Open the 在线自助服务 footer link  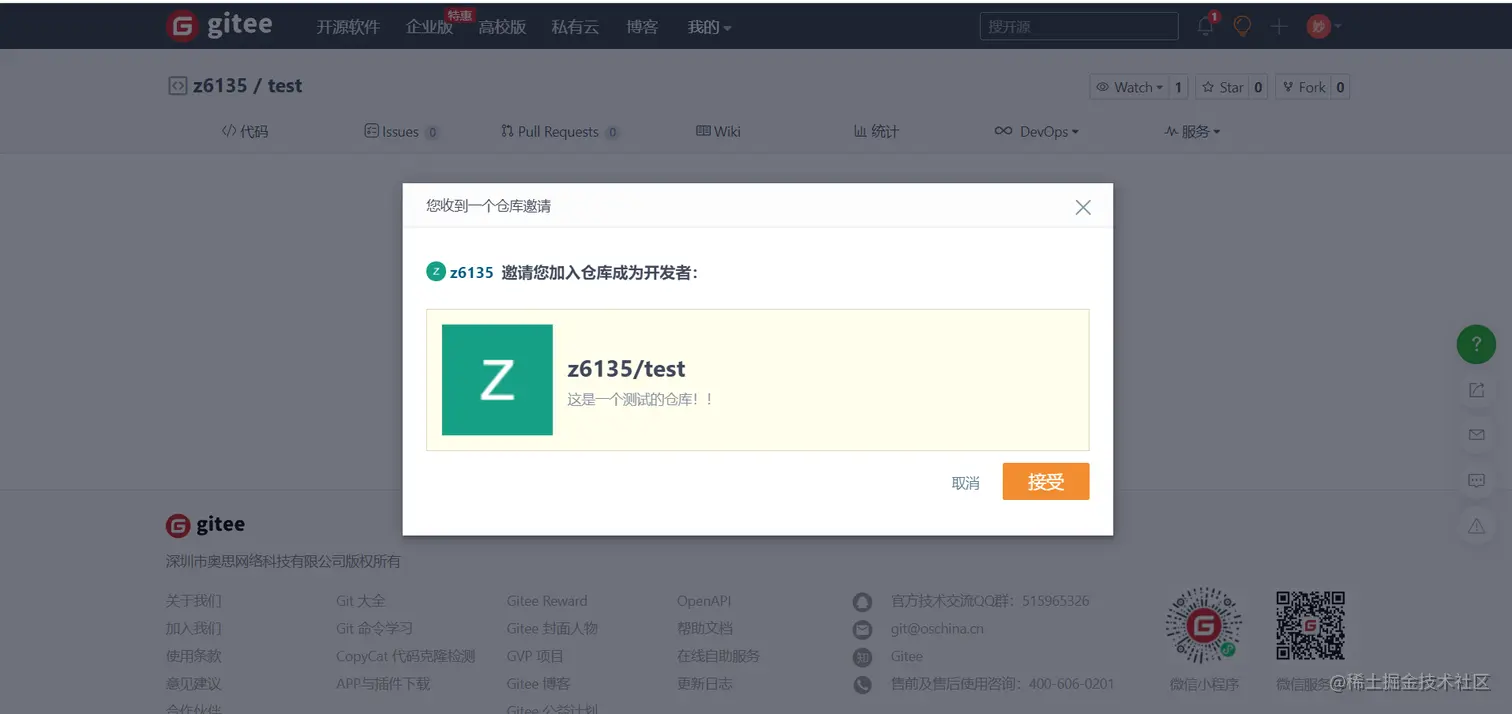coord(719,656)
